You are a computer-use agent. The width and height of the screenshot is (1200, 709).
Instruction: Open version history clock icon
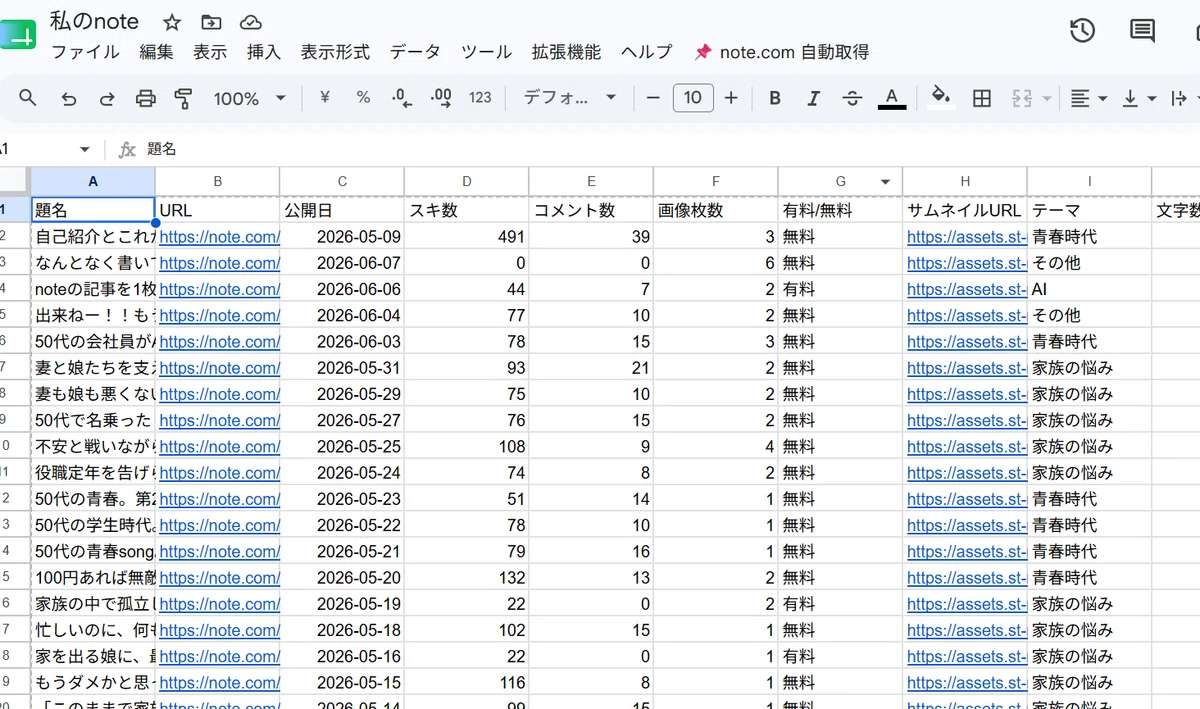[1082, 31]
